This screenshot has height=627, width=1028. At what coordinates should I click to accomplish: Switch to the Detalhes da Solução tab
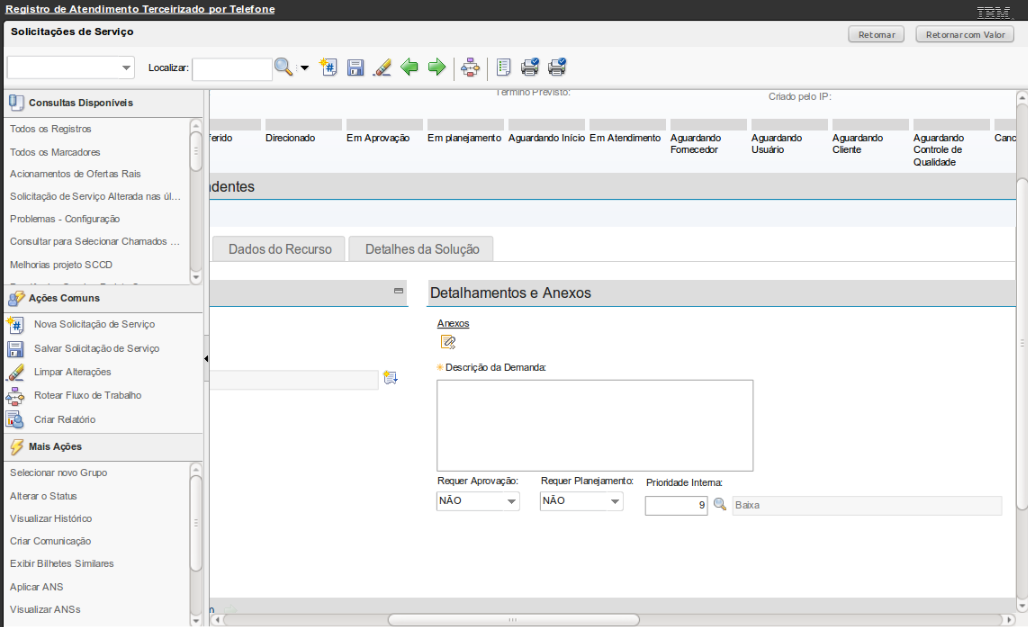pos(422,249)
